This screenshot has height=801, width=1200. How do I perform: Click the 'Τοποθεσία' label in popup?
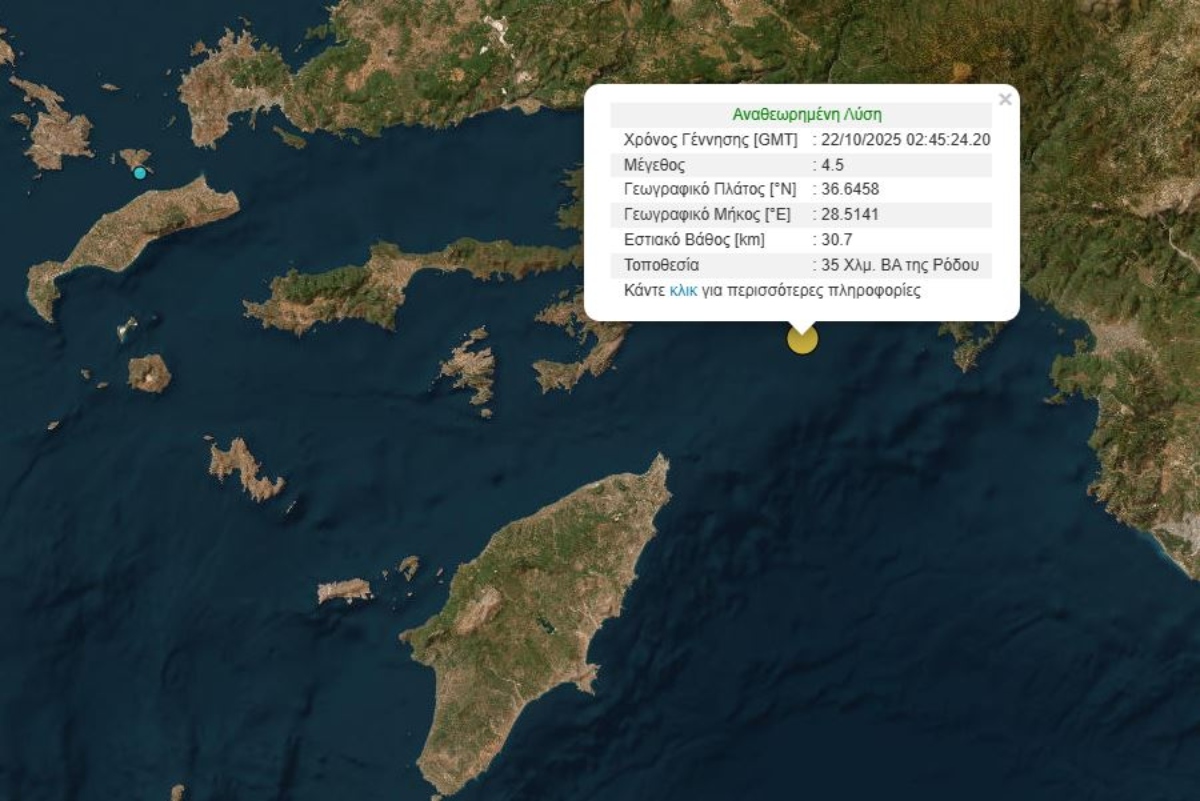click(661, 266)
